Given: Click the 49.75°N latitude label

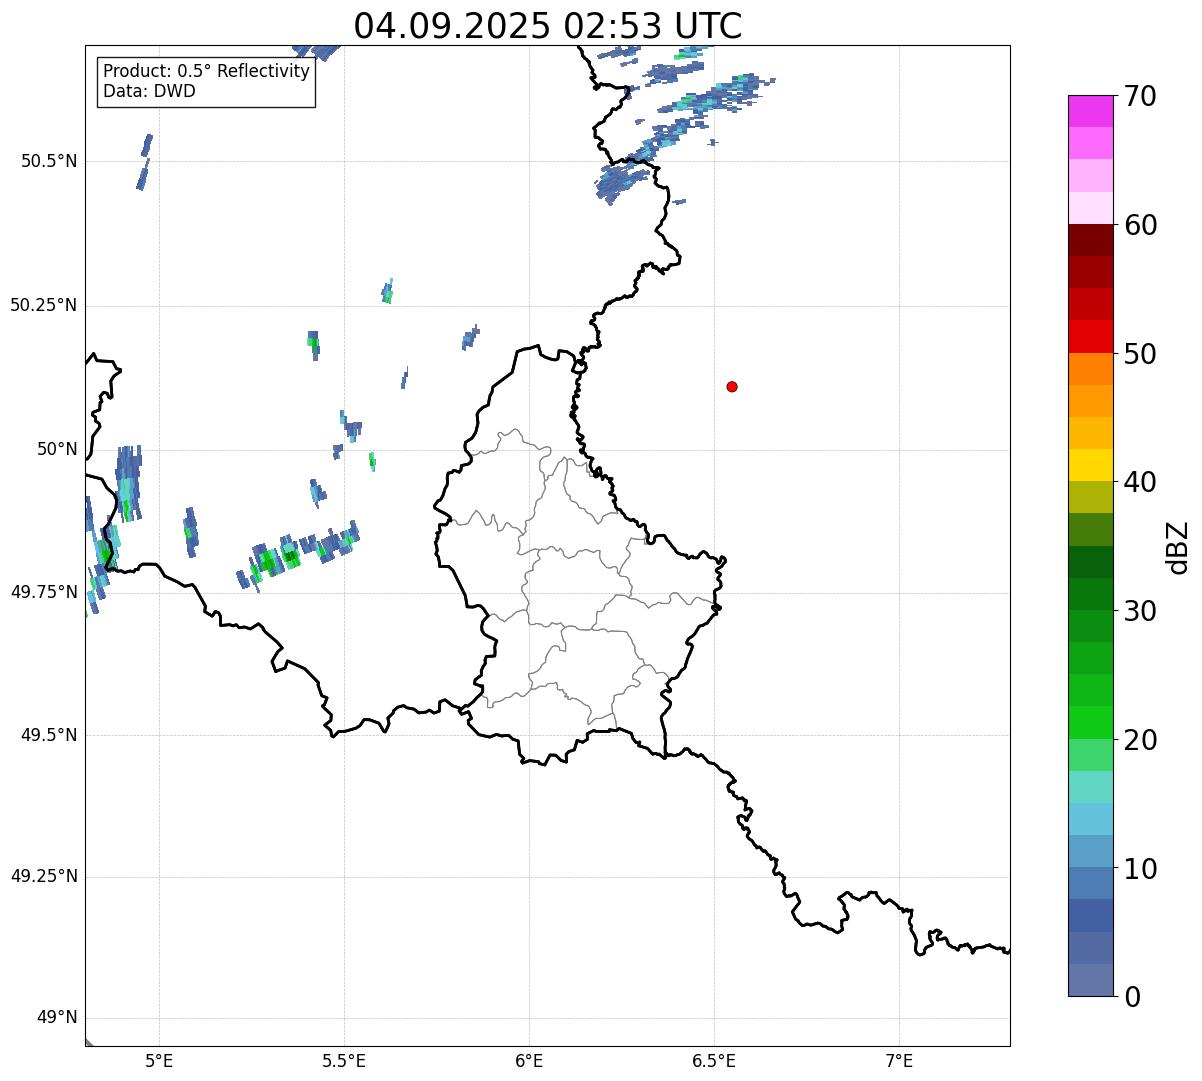Looking at the screenshot, I should pyautogui.click(x=44, y=592).
